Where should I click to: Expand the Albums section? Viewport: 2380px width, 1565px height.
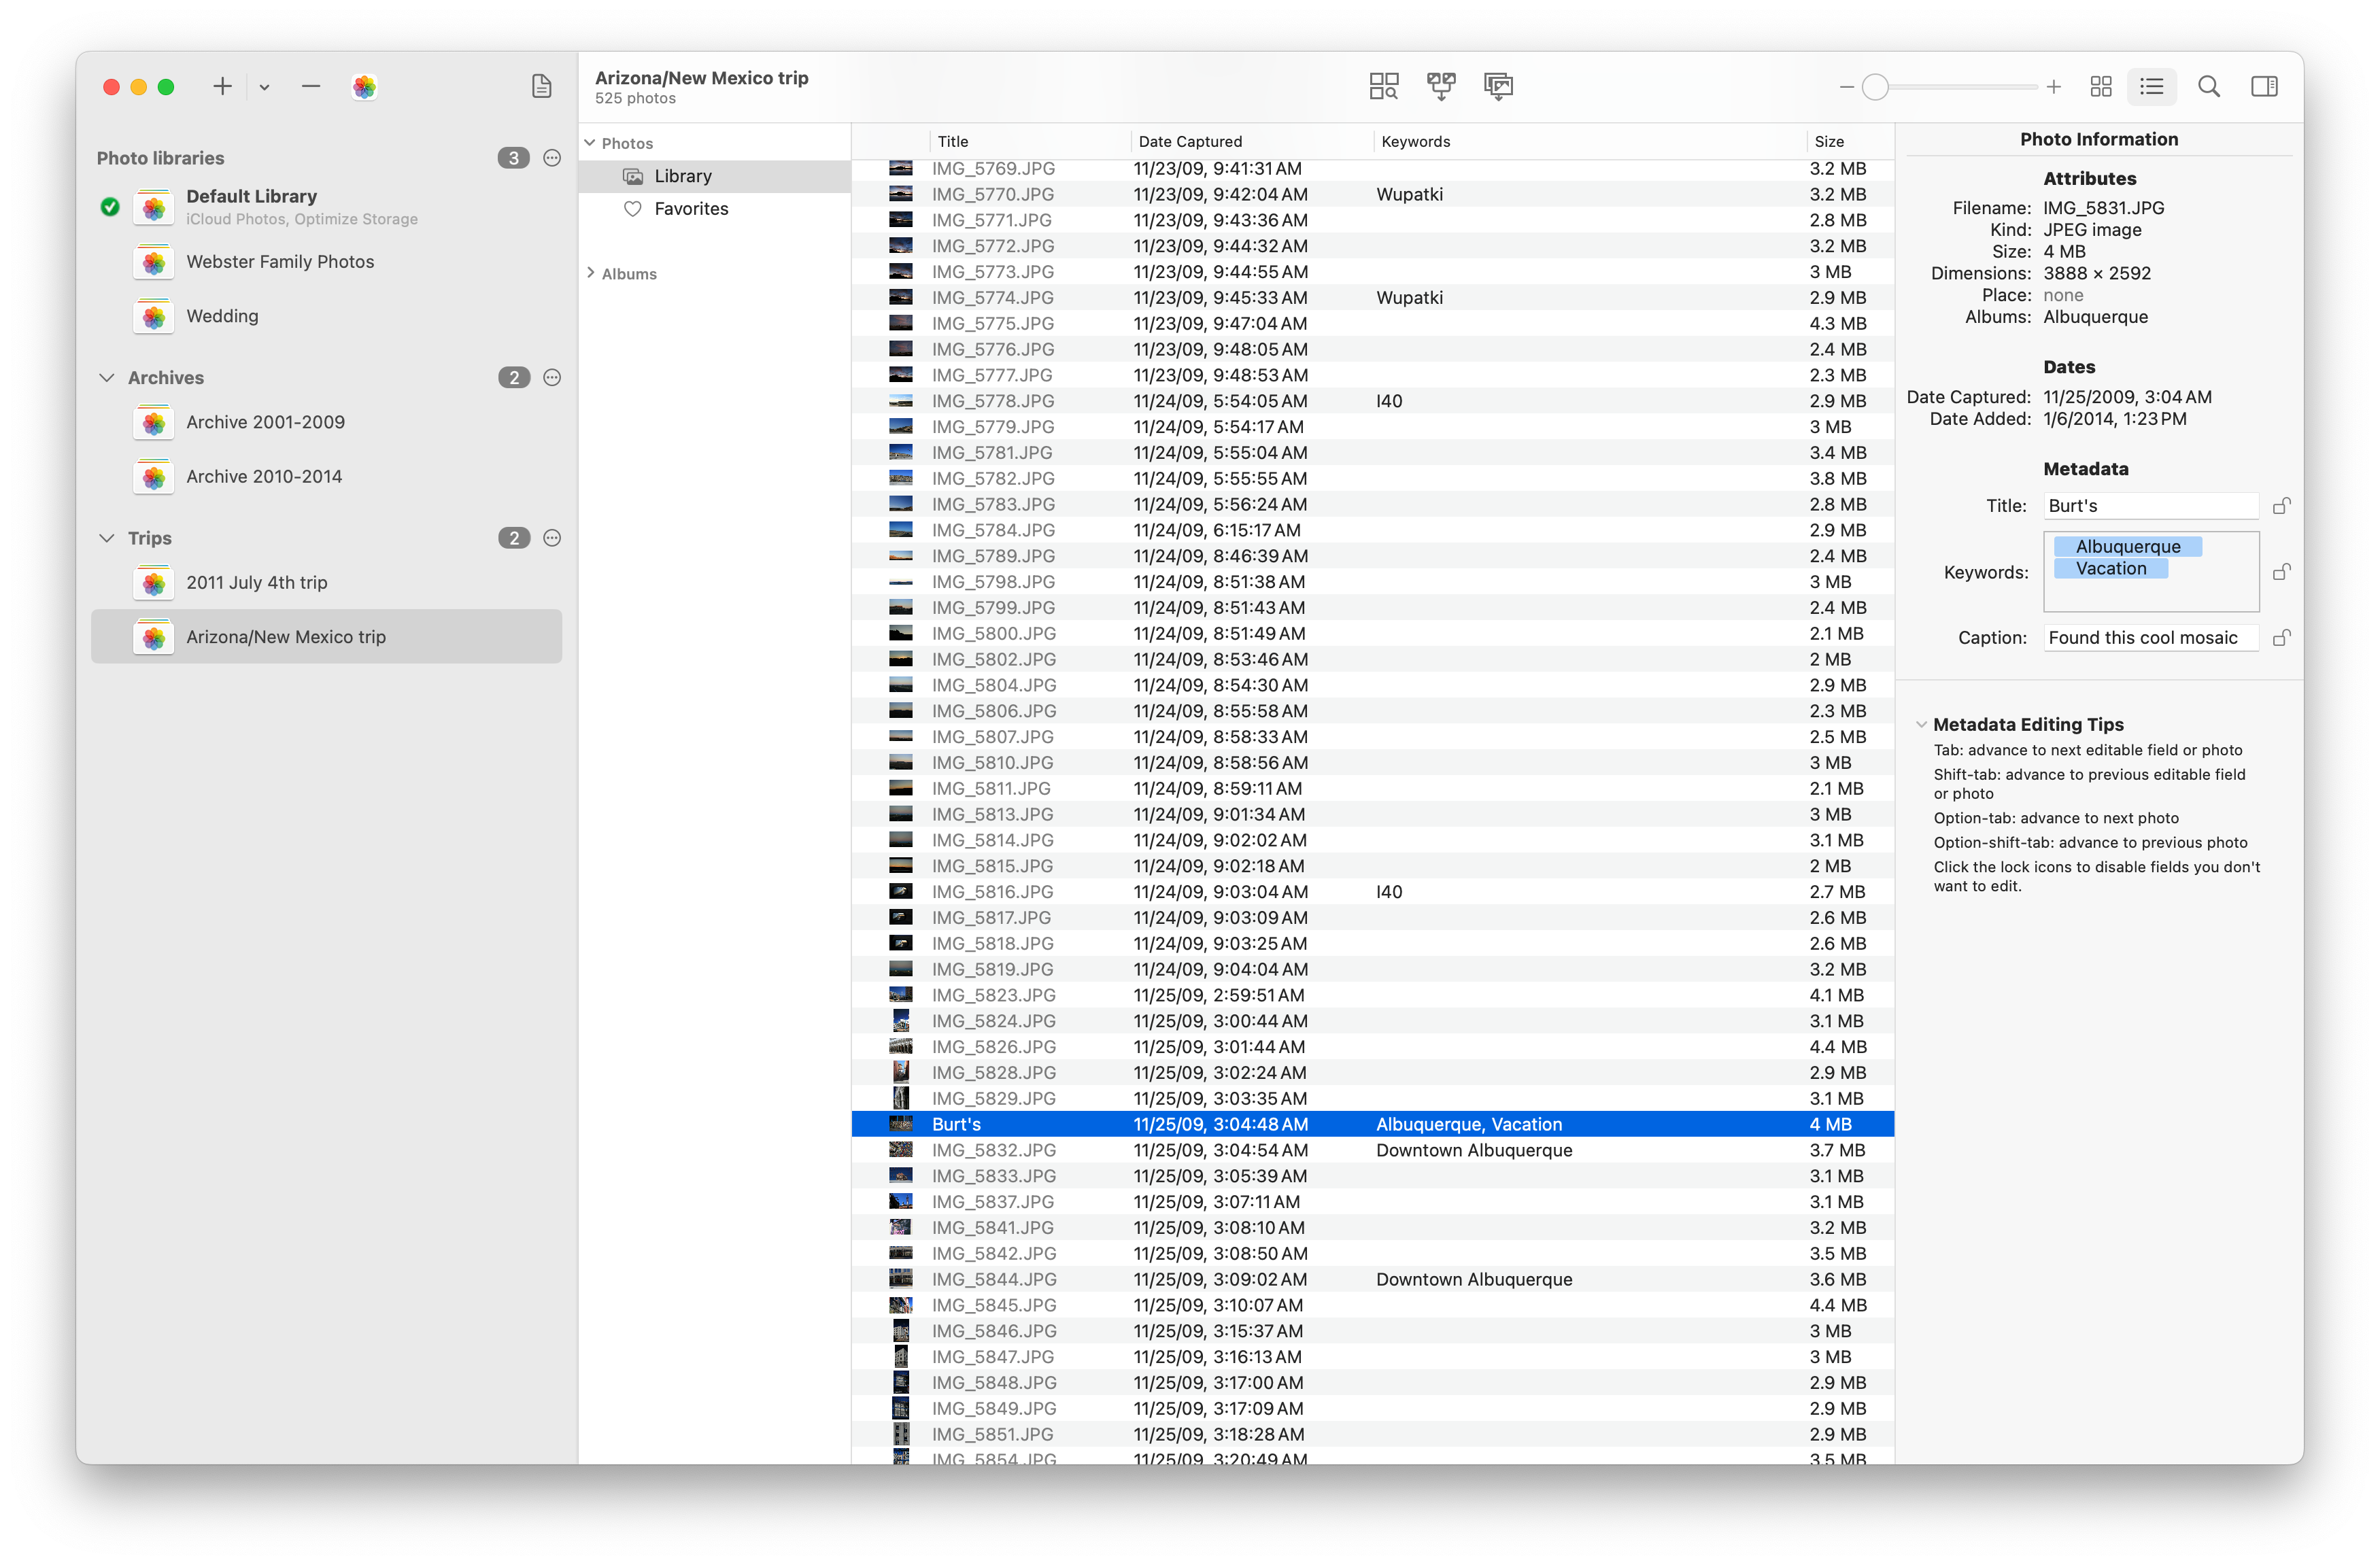click(x=591, y=273)
